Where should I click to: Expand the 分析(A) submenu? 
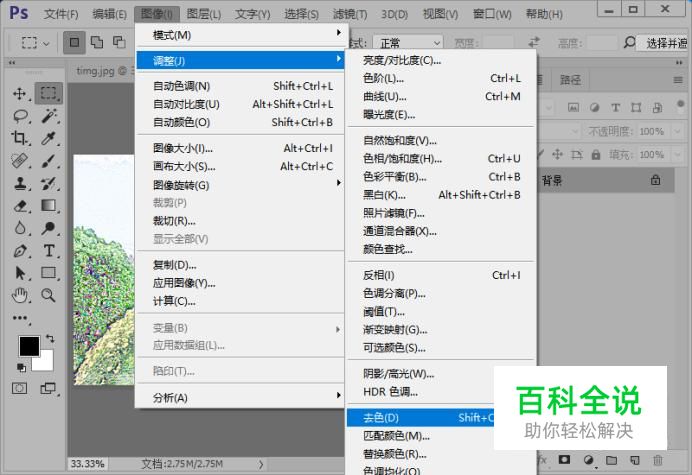pyautogui.click(x=241, y=398)
